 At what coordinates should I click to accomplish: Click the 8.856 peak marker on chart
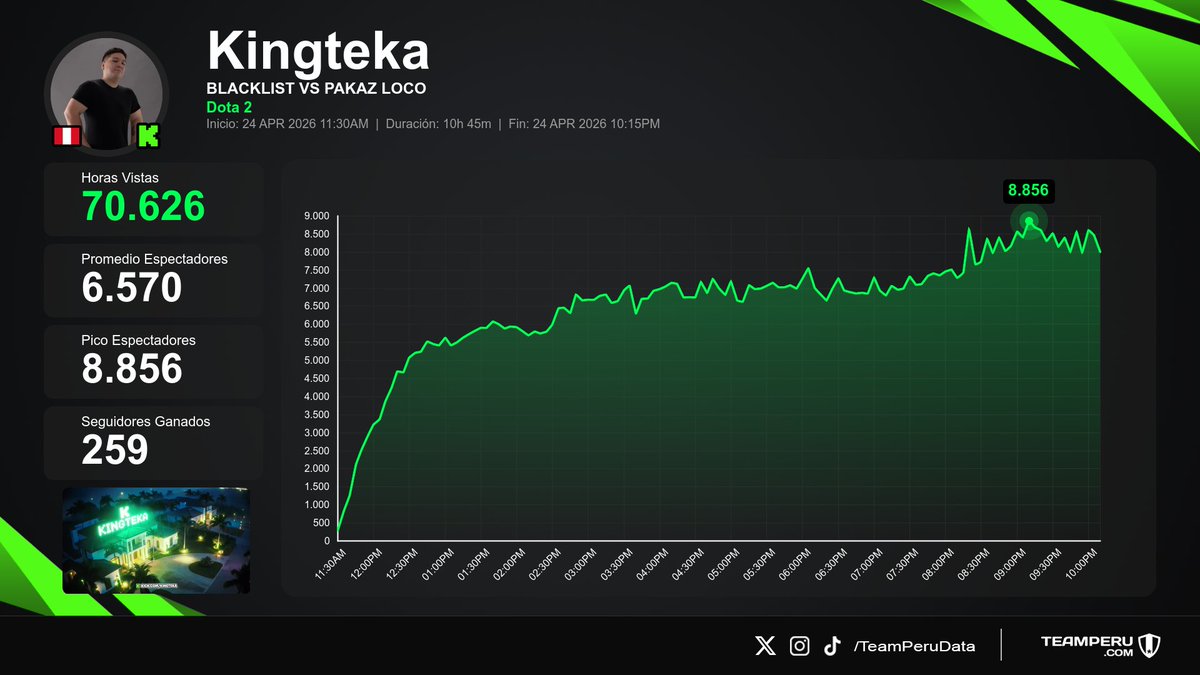click(1028, 222)
